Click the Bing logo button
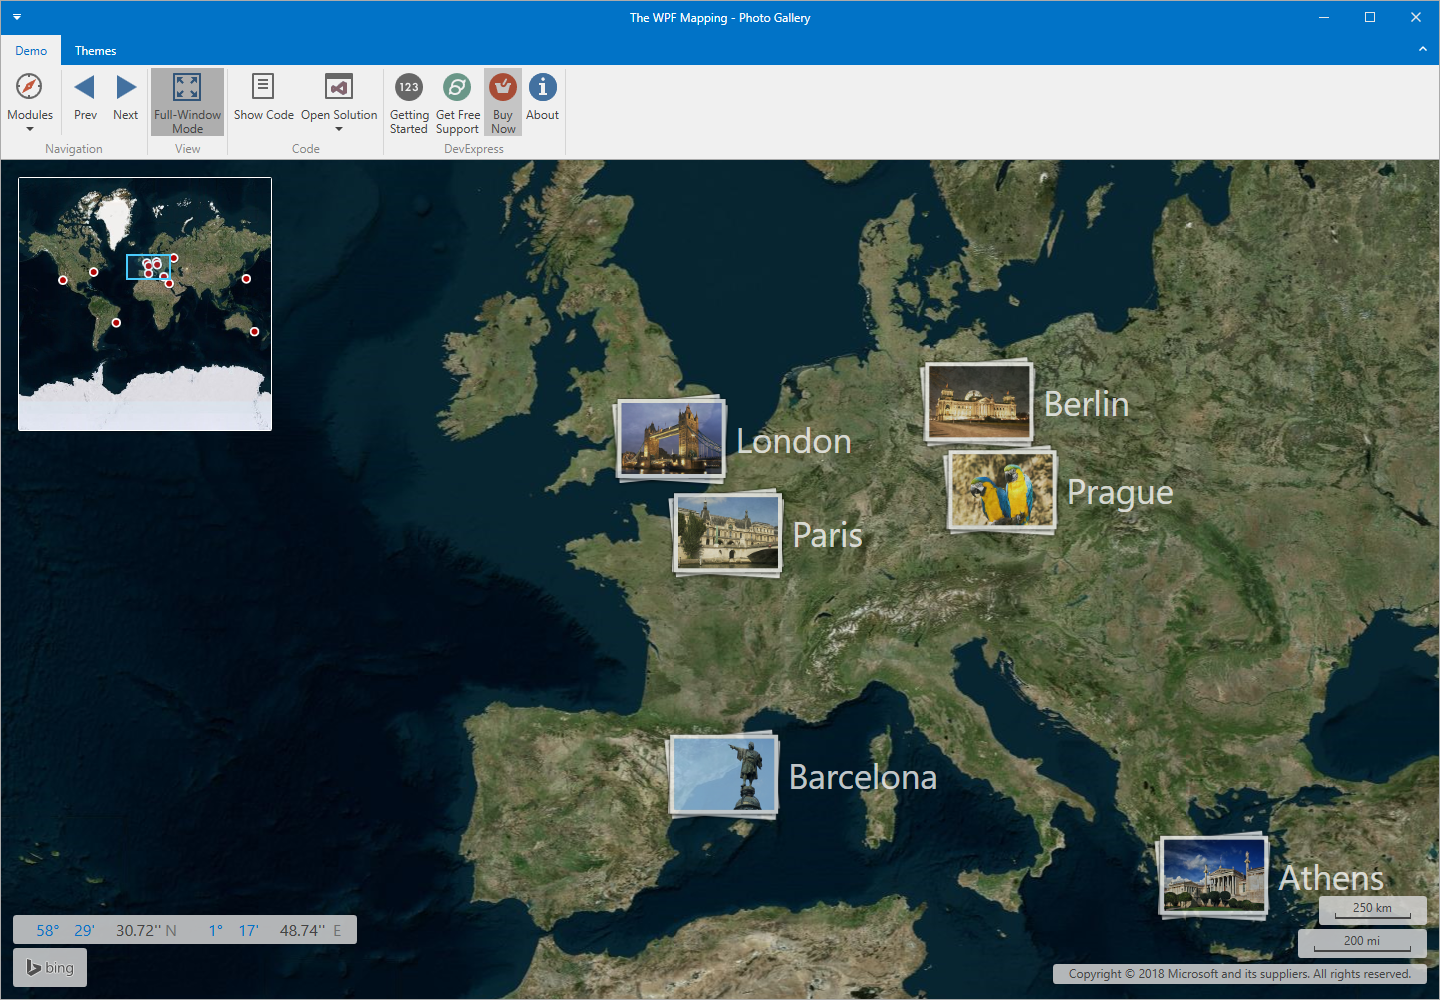 50,968
